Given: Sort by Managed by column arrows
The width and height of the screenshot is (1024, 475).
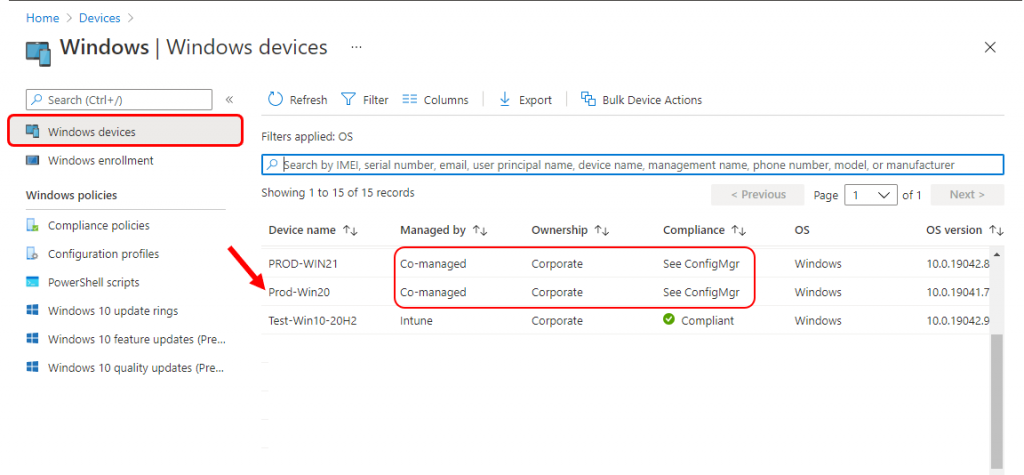Looking at the screenshot, I should pos(481,231).
